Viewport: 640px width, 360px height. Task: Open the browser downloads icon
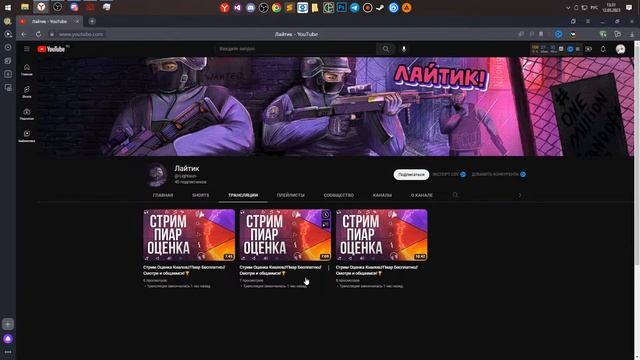click(632, 34)
